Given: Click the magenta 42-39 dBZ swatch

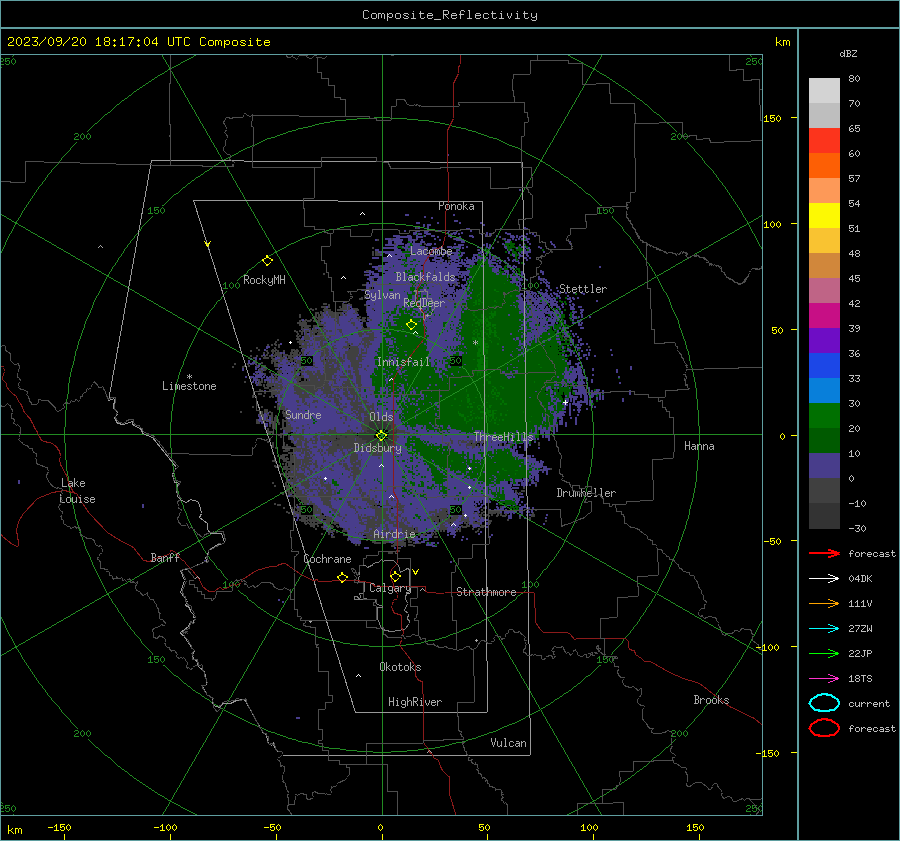Looking at the screenshot, I should coord(824,316).
